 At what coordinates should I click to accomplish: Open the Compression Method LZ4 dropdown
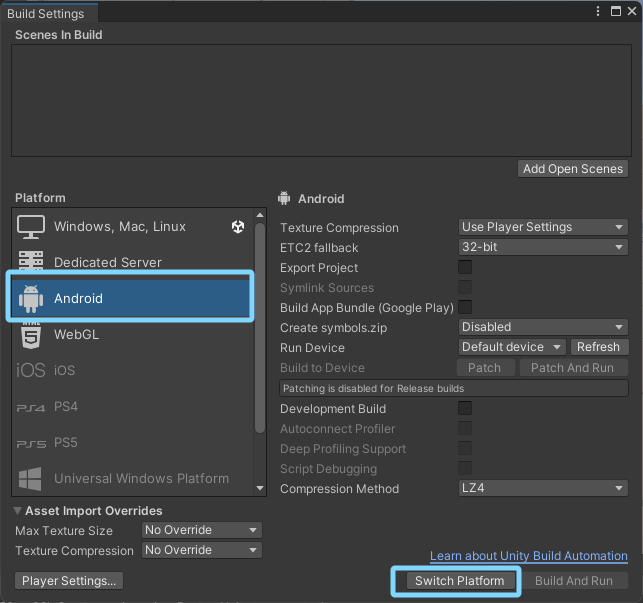[x=543, y=488]
